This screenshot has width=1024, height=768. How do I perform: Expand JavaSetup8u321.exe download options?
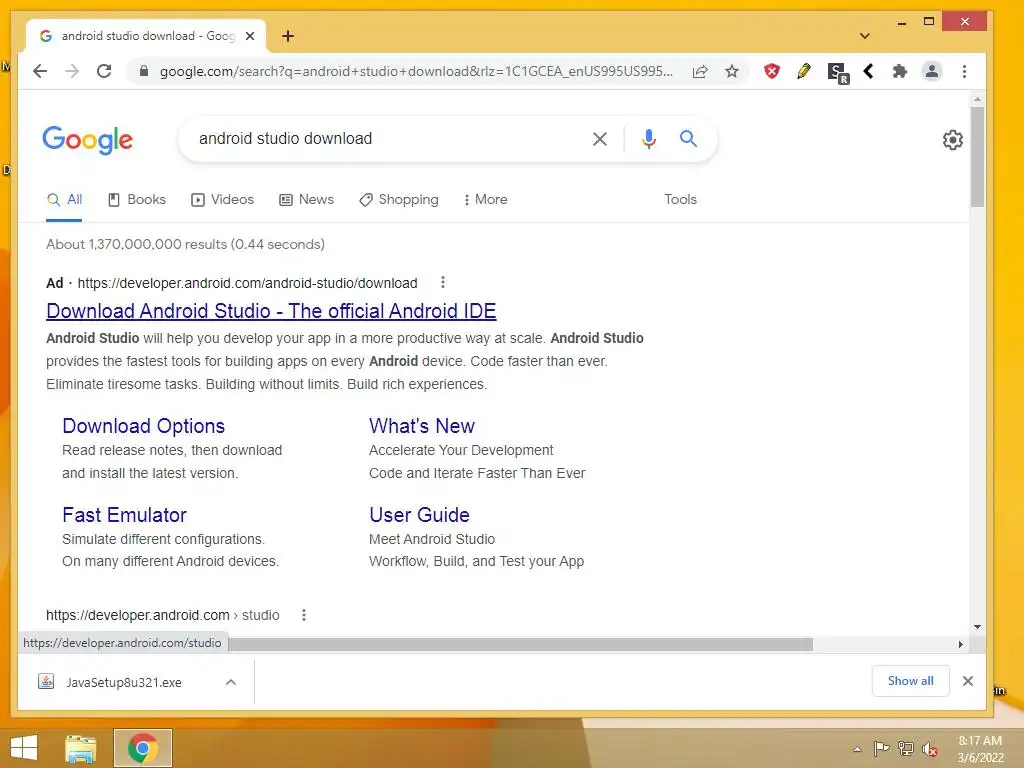click(231, 682)
